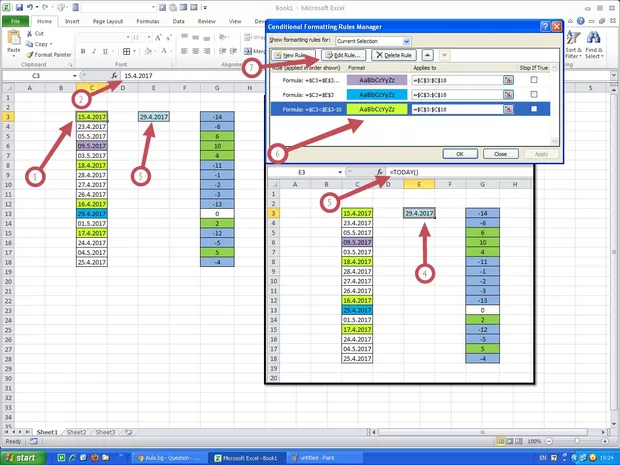This screenshot has width=620, height=465.
Task: Switch to the Data ribbon tab
Action: coord(178,21)
